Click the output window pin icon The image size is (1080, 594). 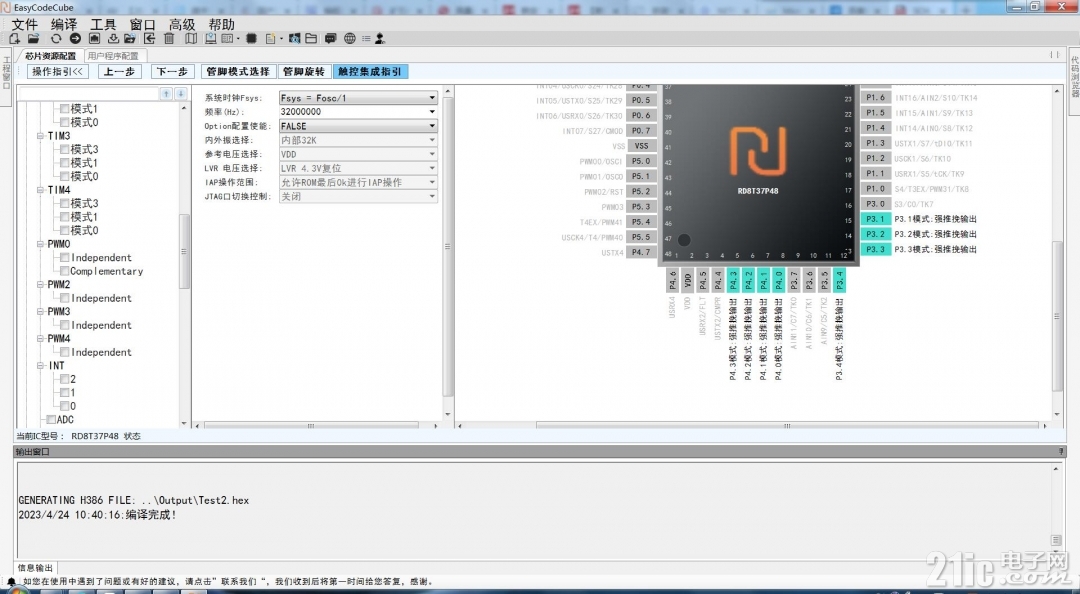tap(1061, 452)
